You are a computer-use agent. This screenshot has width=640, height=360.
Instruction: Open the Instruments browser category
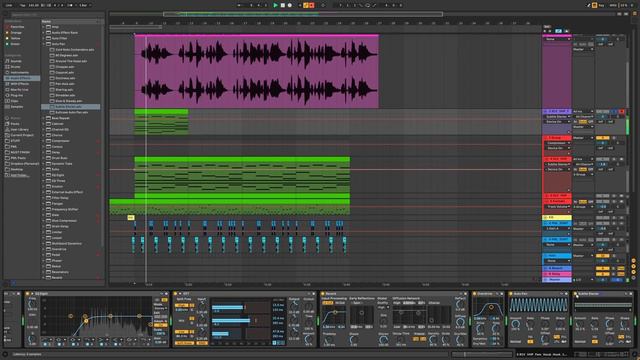[19, 73]
